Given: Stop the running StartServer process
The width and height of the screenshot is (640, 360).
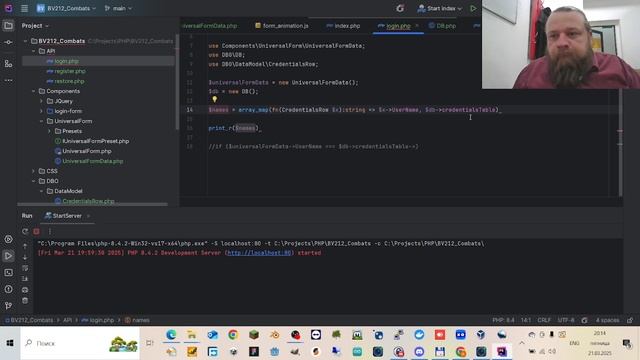Looking at the screenshot, I should (37, 231).
